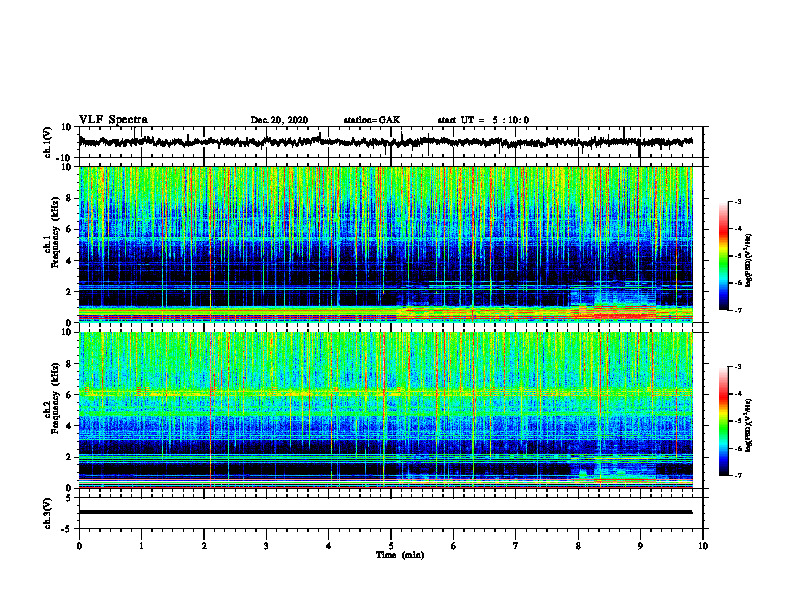Viewport: 792px width, 612px height.
Task: Click the ch.1 spectrogram color scale bar
Action: click(x=724, y=256)
